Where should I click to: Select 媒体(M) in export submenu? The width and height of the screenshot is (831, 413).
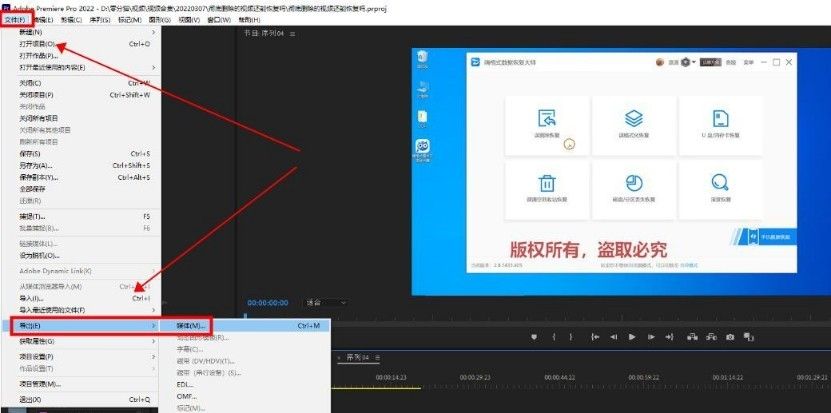point(245,326)
